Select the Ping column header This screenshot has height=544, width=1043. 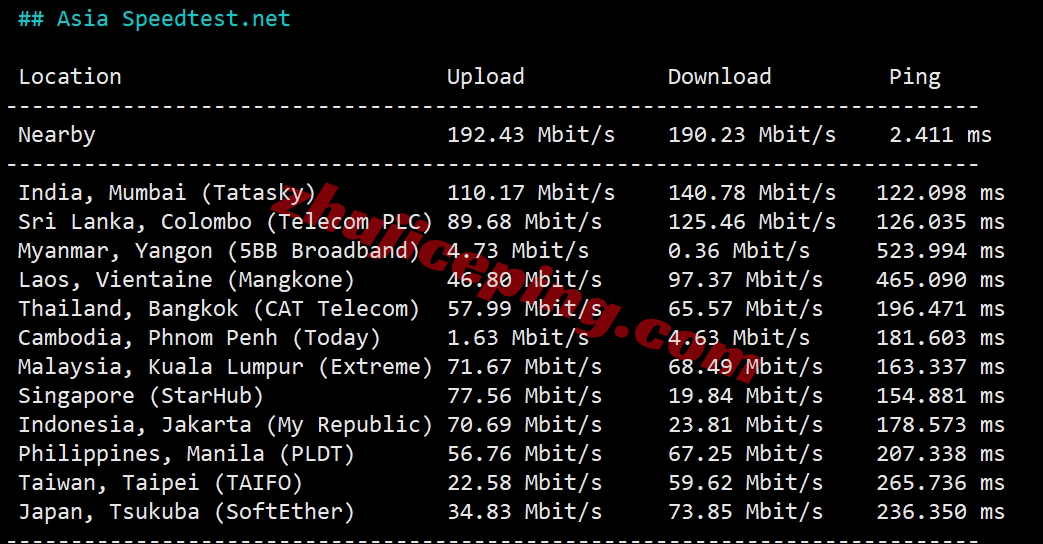tap(915, 77)
